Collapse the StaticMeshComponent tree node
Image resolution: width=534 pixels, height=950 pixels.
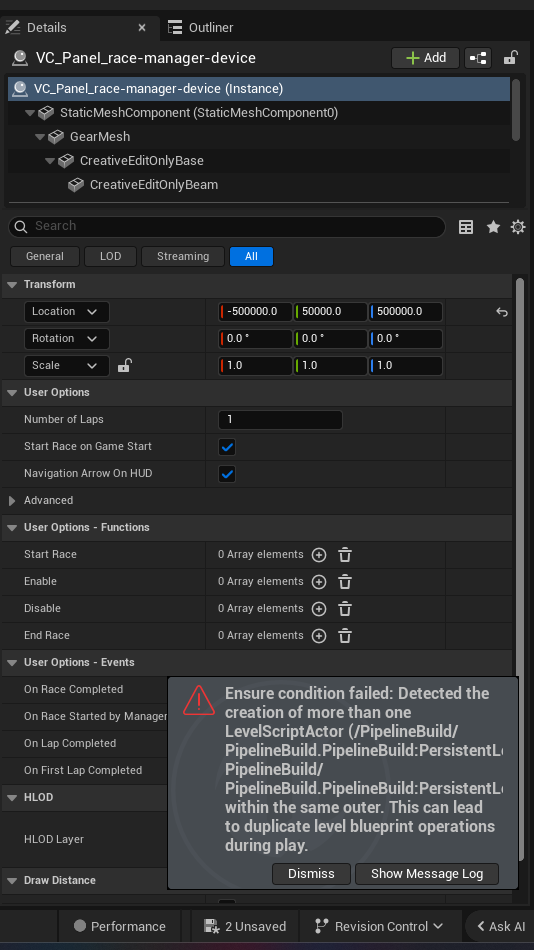click(x=30, y=113)
